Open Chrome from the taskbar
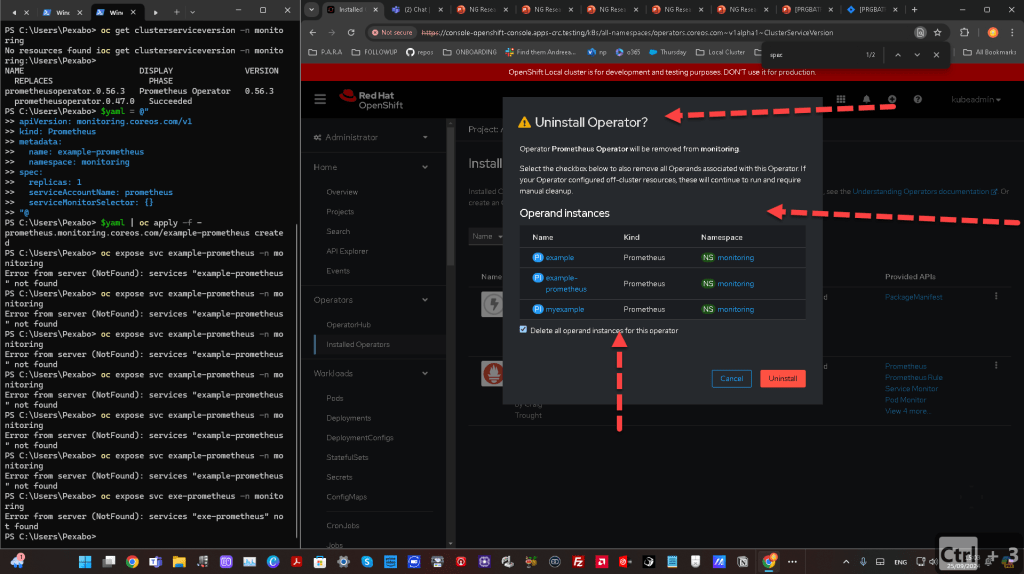 (x=132, y=562)
